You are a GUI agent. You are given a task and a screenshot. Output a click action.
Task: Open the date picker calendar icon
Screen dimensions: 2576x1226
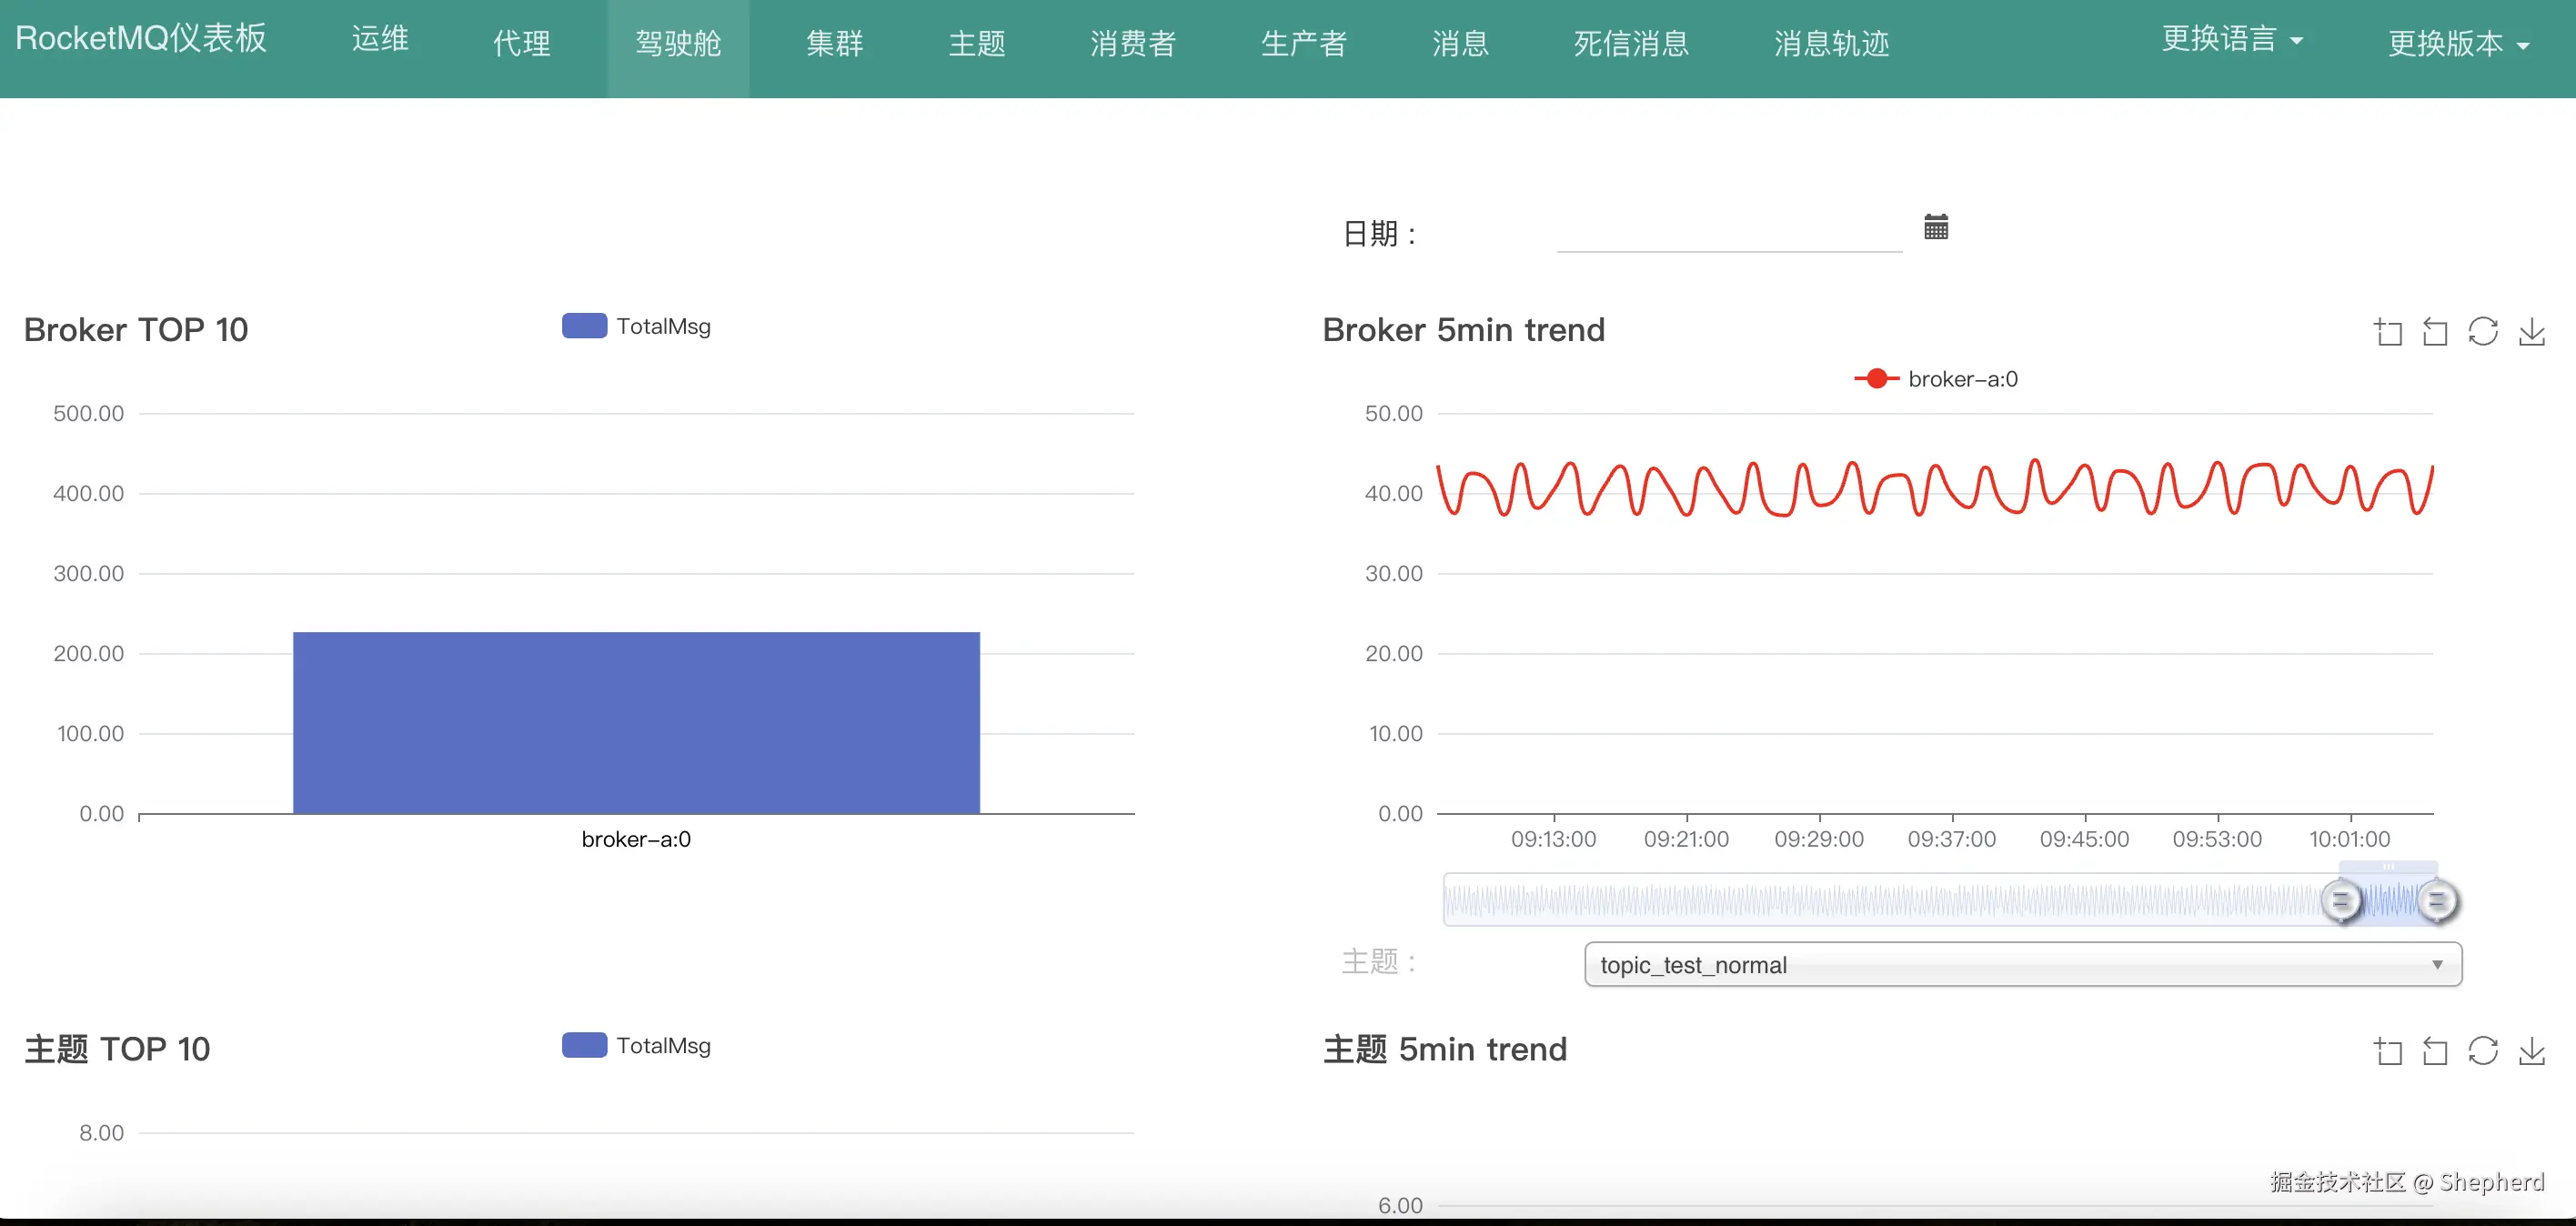click(1935, 227)
